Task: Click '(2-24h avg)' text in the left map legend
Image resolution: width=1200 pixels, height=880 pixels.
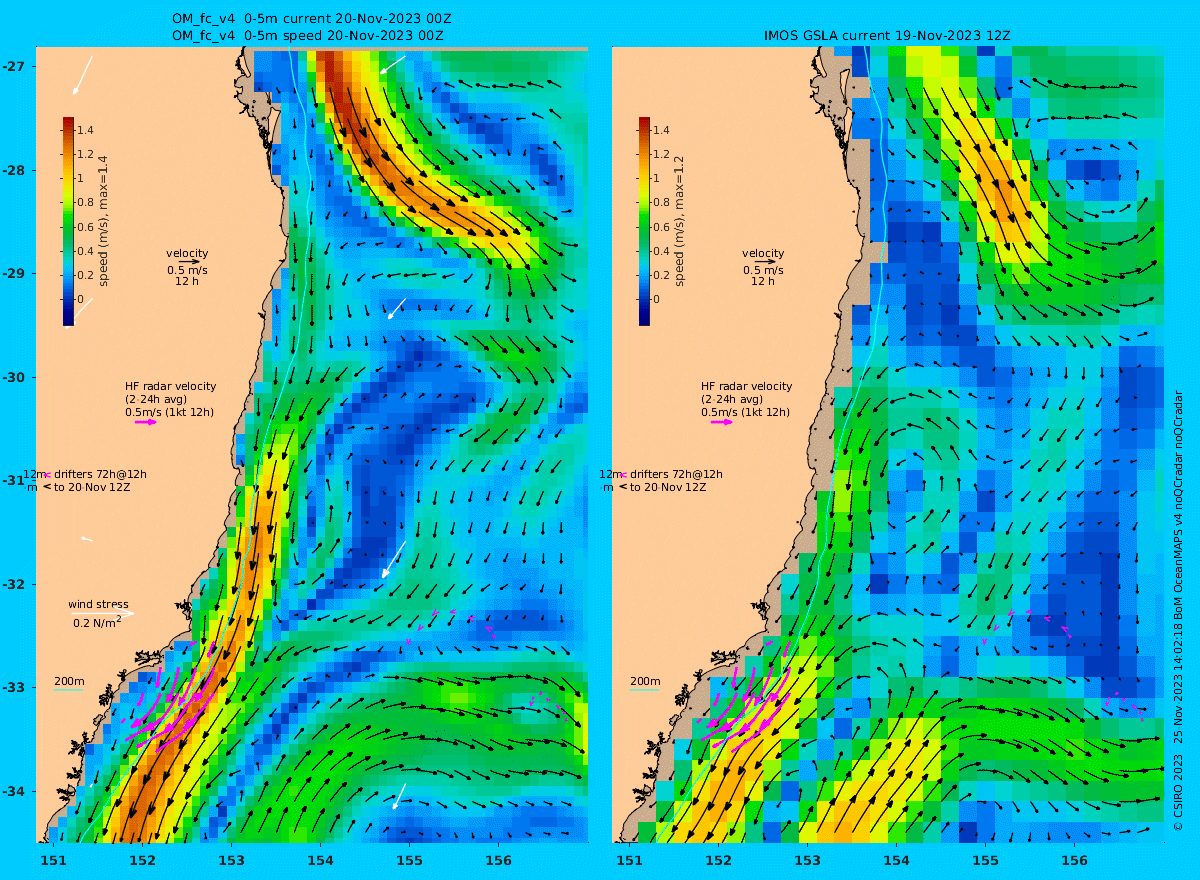Action: pos(154,399)
